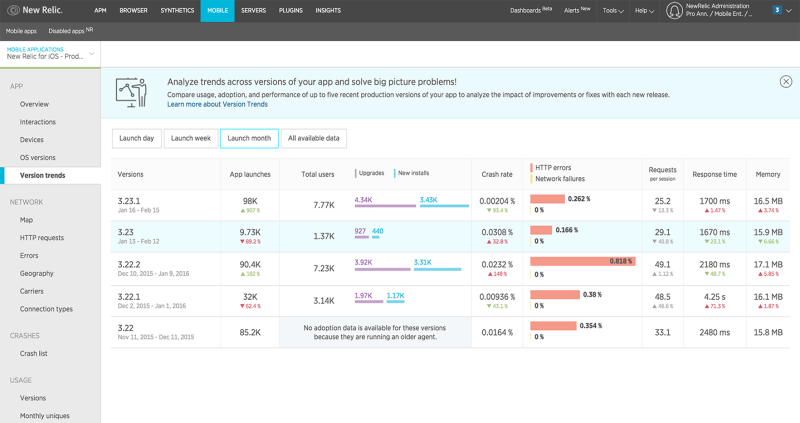Open Versions in Usage section
The image size is (800, 423).
(33, 398)
